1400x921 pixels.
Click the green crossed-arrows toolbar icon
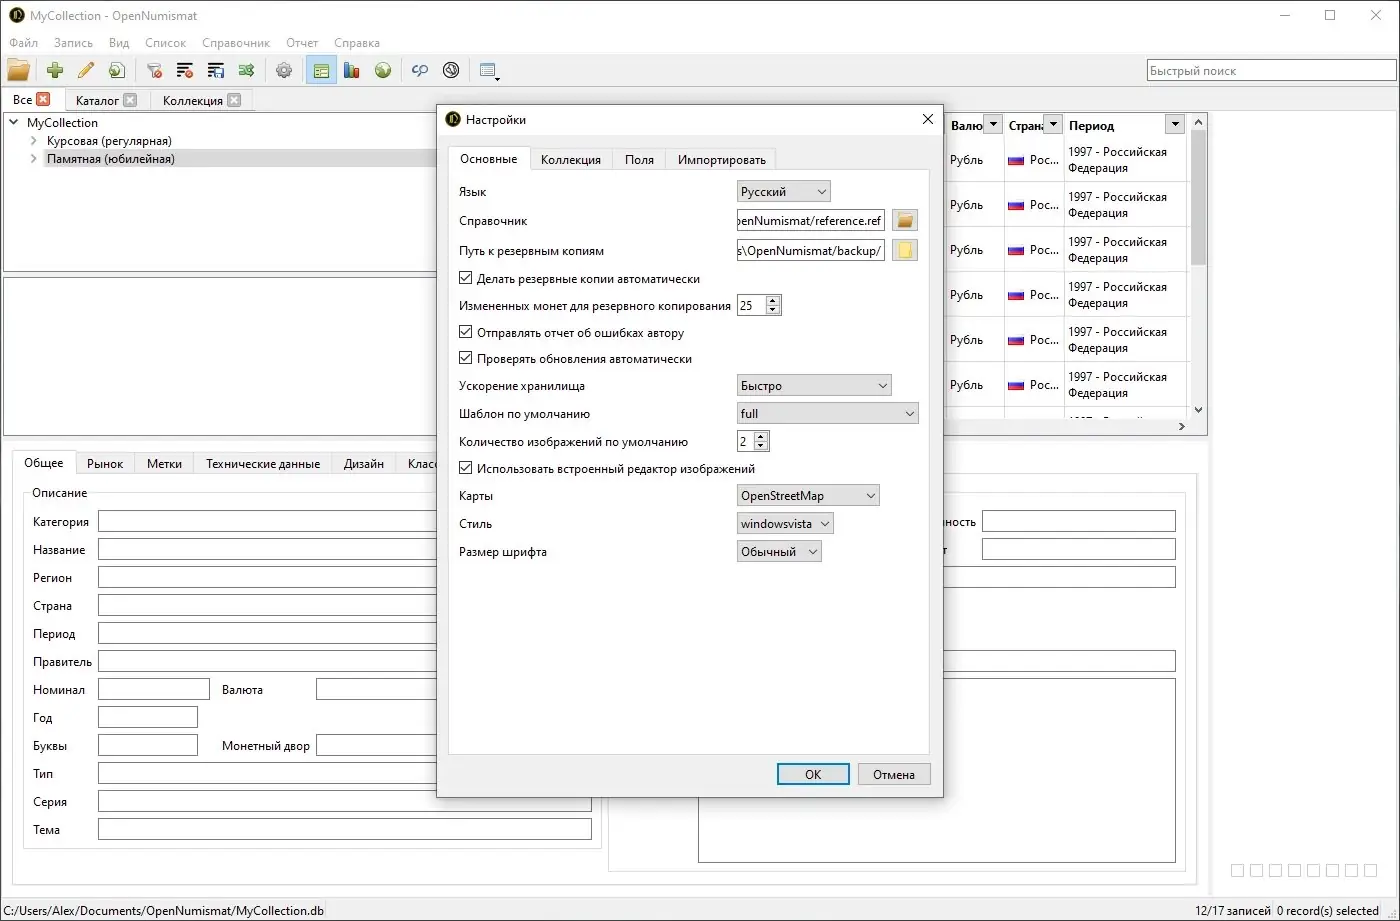tap(247, 70)
